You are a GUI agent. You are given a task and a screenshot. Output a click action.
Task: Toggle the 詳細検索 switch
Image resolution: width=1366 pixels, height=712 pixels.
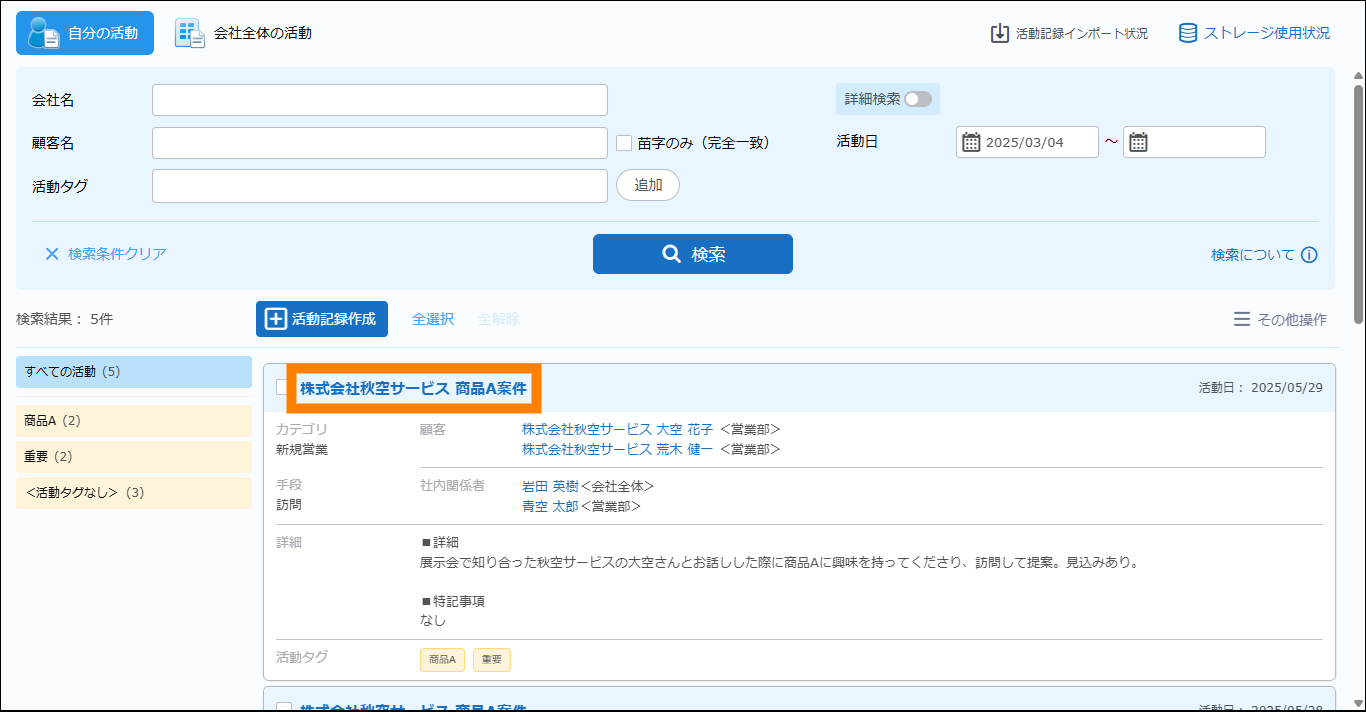click(917, 99)
